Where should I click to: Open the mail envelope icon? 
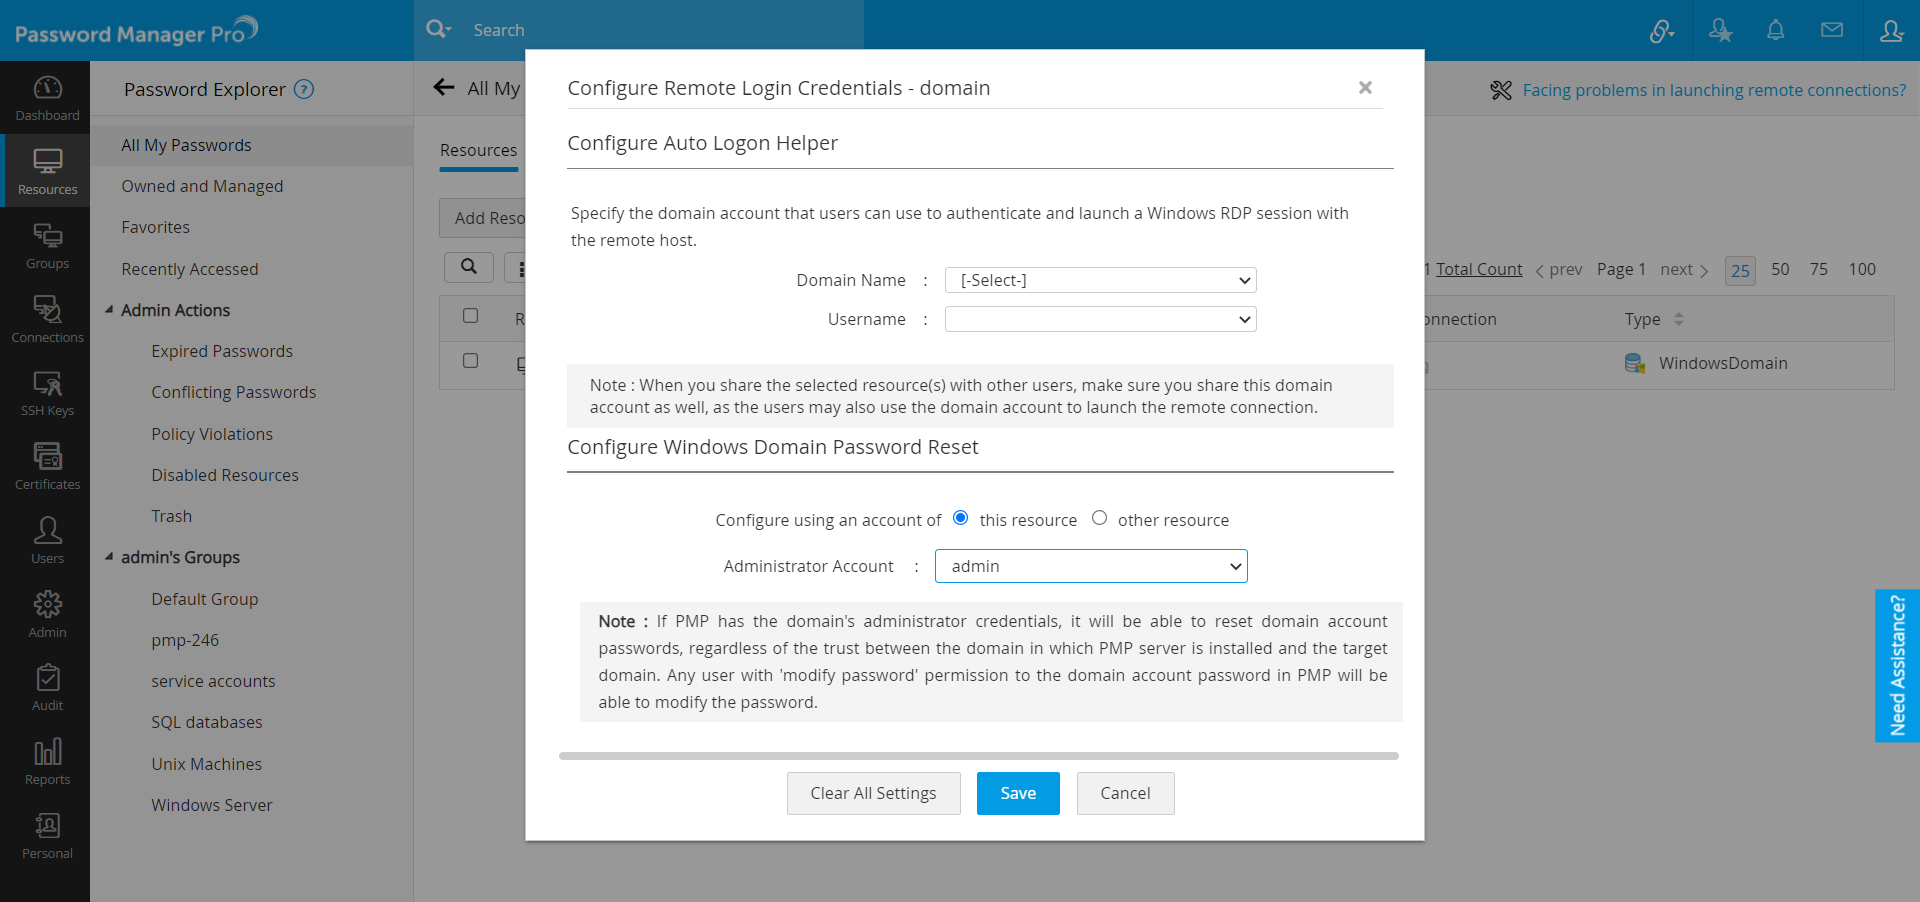pyautogui.click(x=1831, y=30)
